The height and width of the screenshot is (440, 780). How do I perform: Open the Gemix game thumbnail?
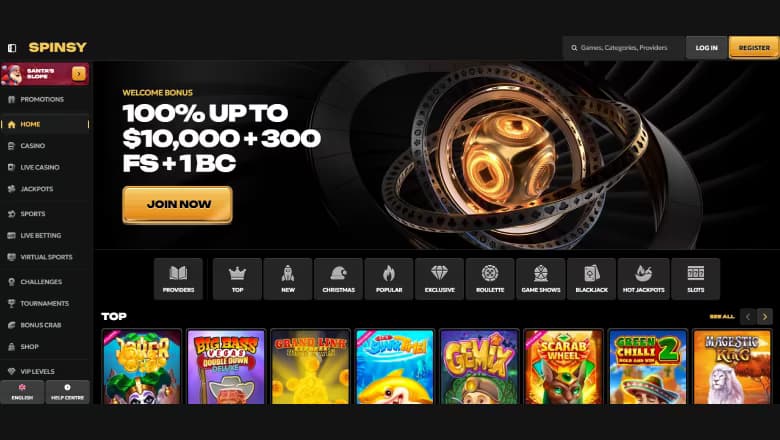[x=479, y=366]
